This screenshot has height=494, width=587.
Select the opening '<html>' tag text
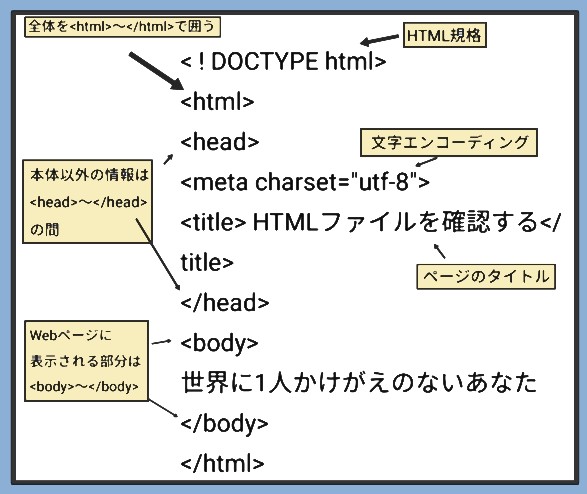217,101
